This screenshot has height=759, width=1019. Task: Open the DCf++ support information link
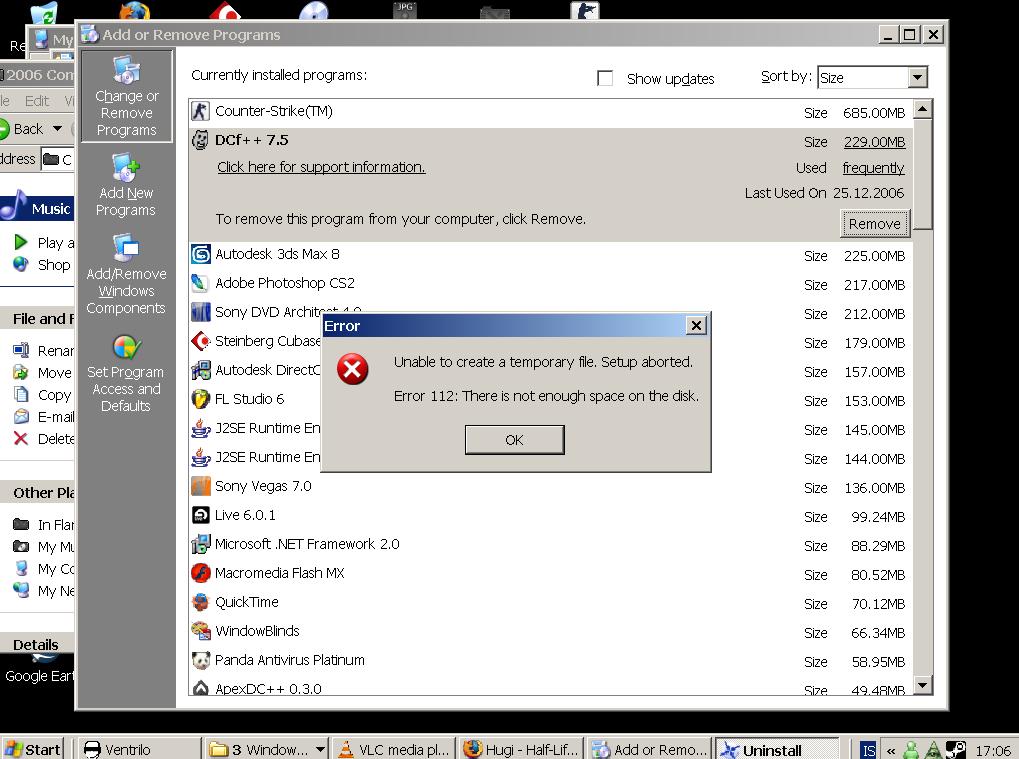point(321,167)
